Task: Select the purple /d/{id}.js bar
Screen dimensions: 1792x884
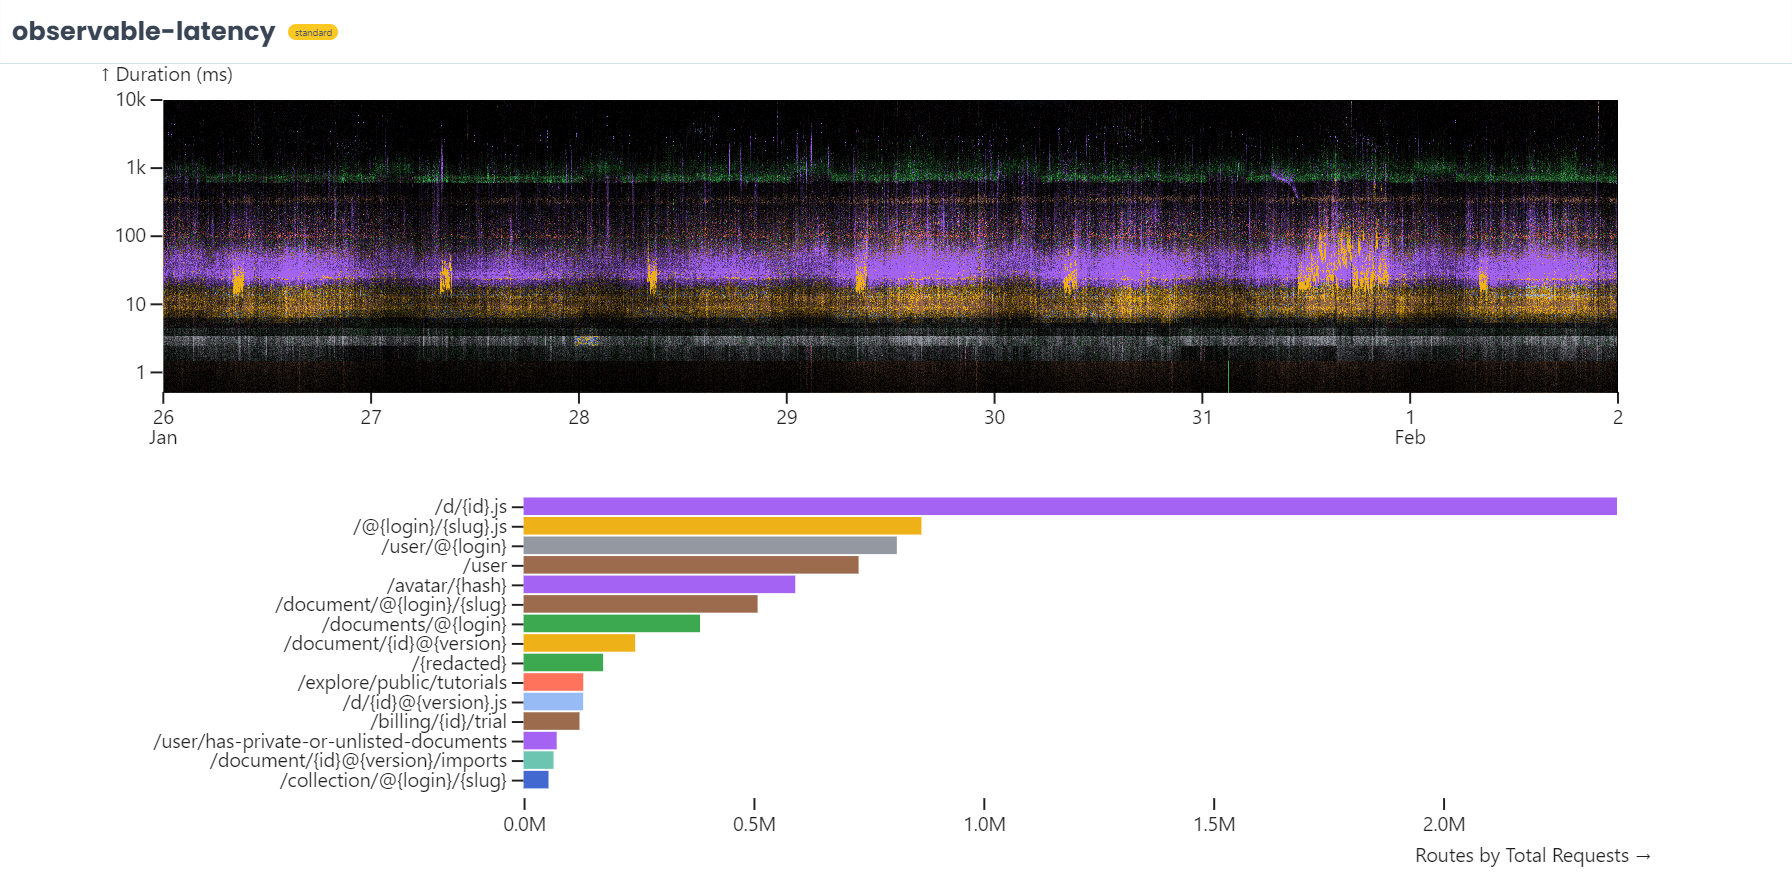Action: (1070, 507)
